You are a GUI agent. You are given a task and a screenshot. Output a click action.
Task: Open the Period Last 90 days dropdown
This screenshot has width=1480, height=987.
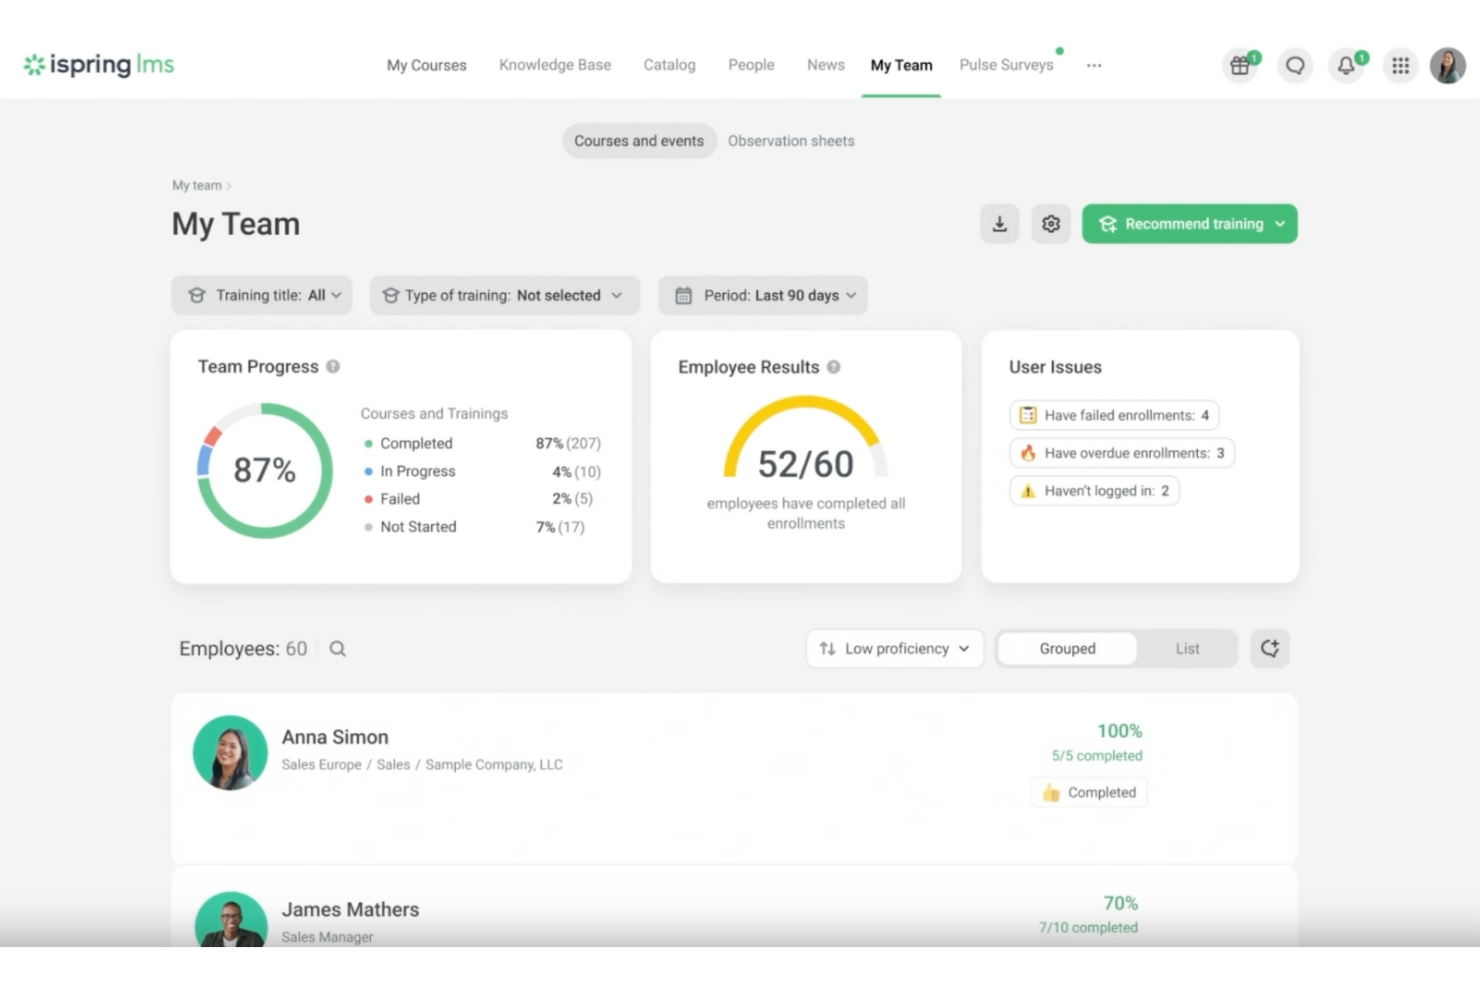pos(762,295)
